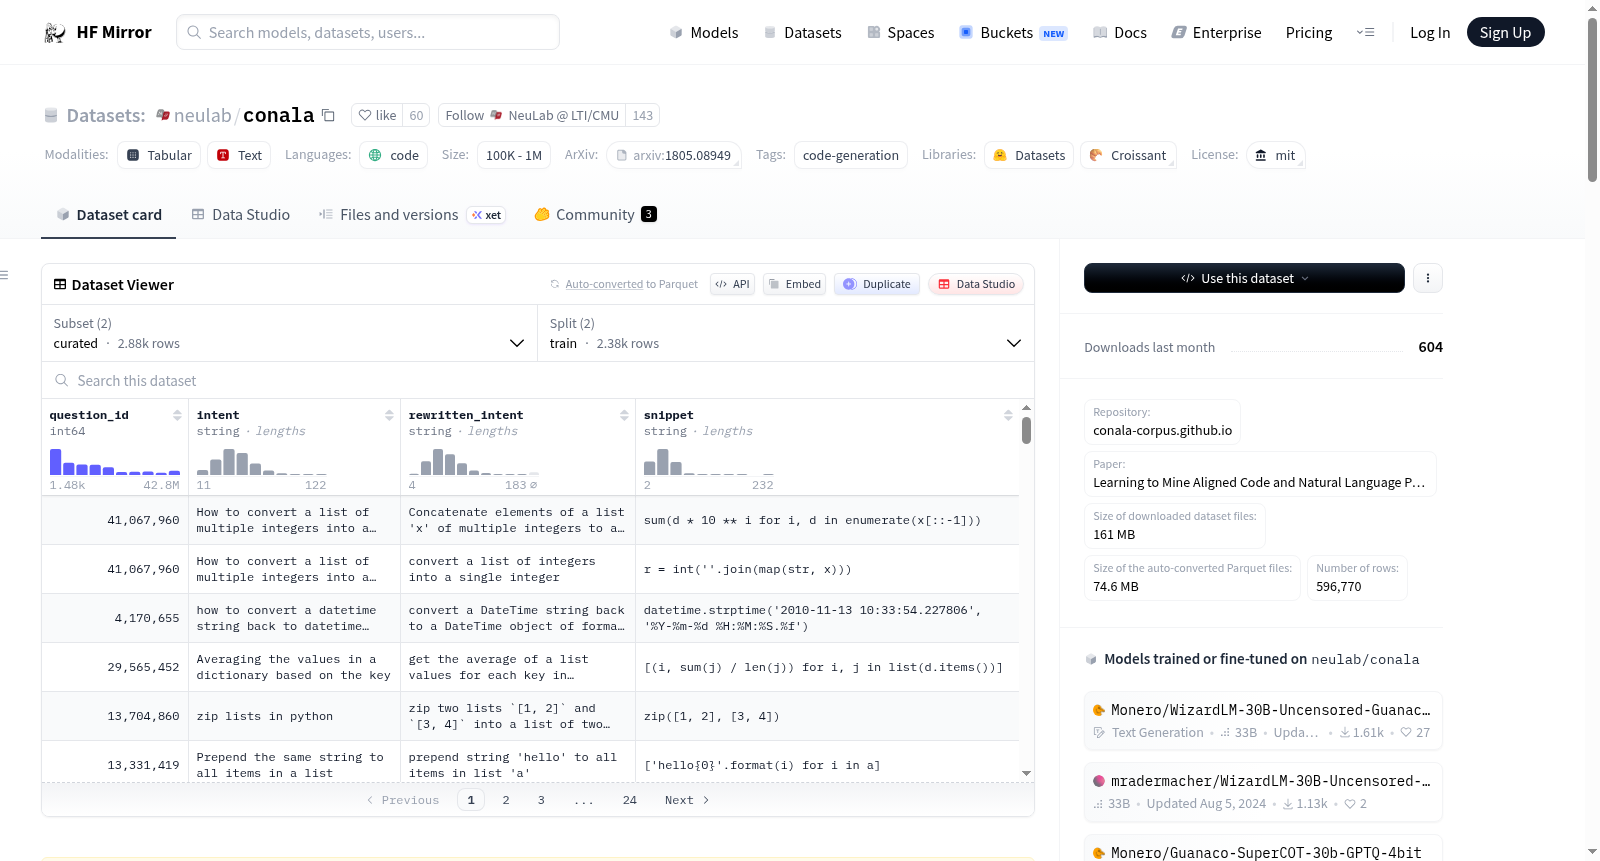Click the snippet lengths histogram
1600x861 pixels.
click(709, 461)
